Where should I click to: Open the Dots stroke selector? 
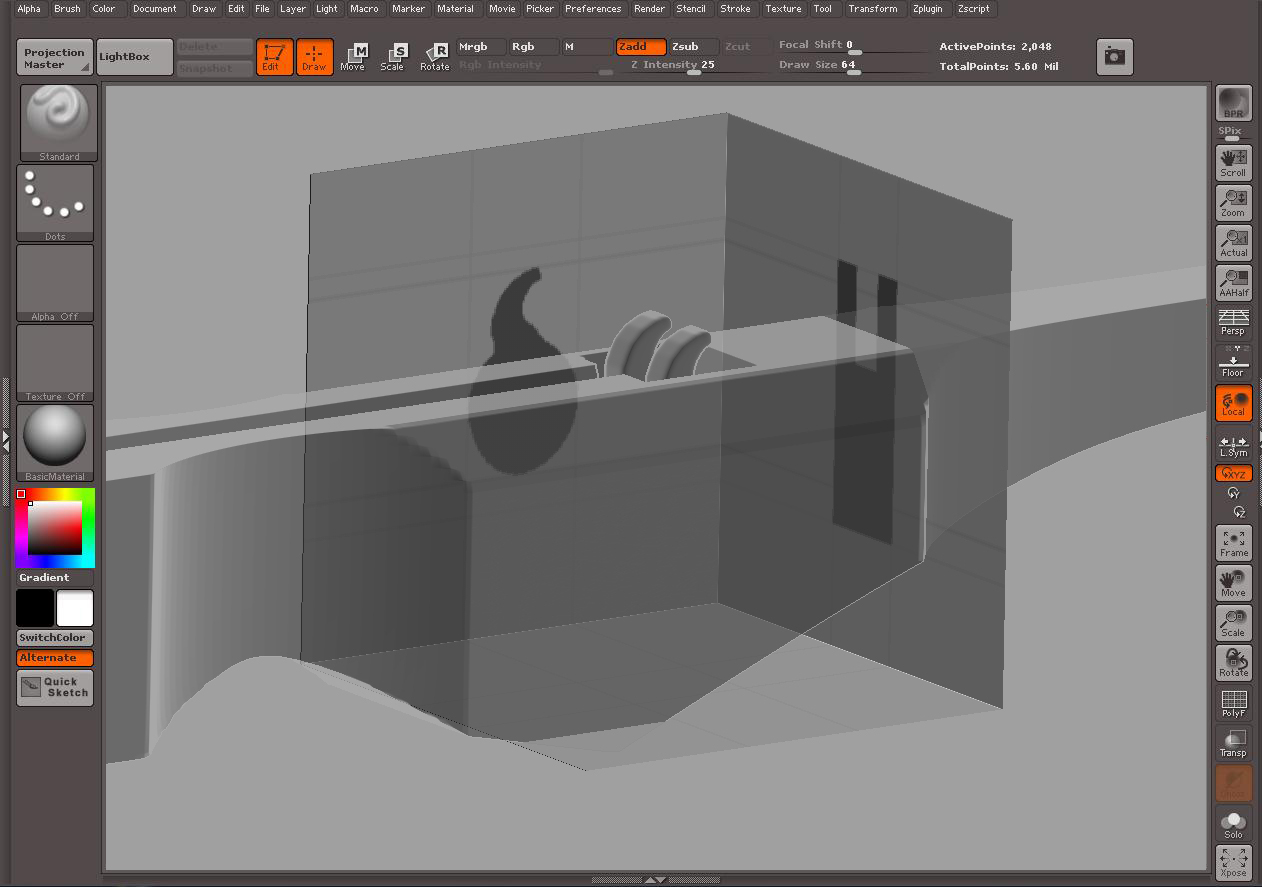(x=55, y=202)
